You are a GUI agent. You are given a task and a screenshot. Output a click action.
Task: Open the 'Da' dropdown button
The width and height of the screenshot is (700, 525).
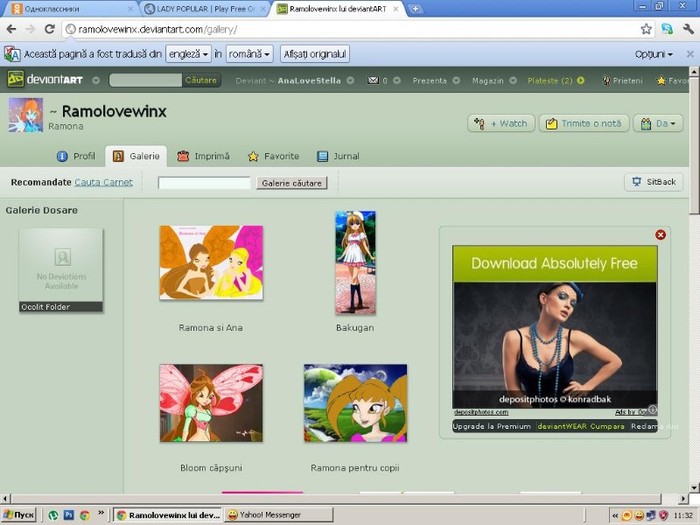click(657, 123)
